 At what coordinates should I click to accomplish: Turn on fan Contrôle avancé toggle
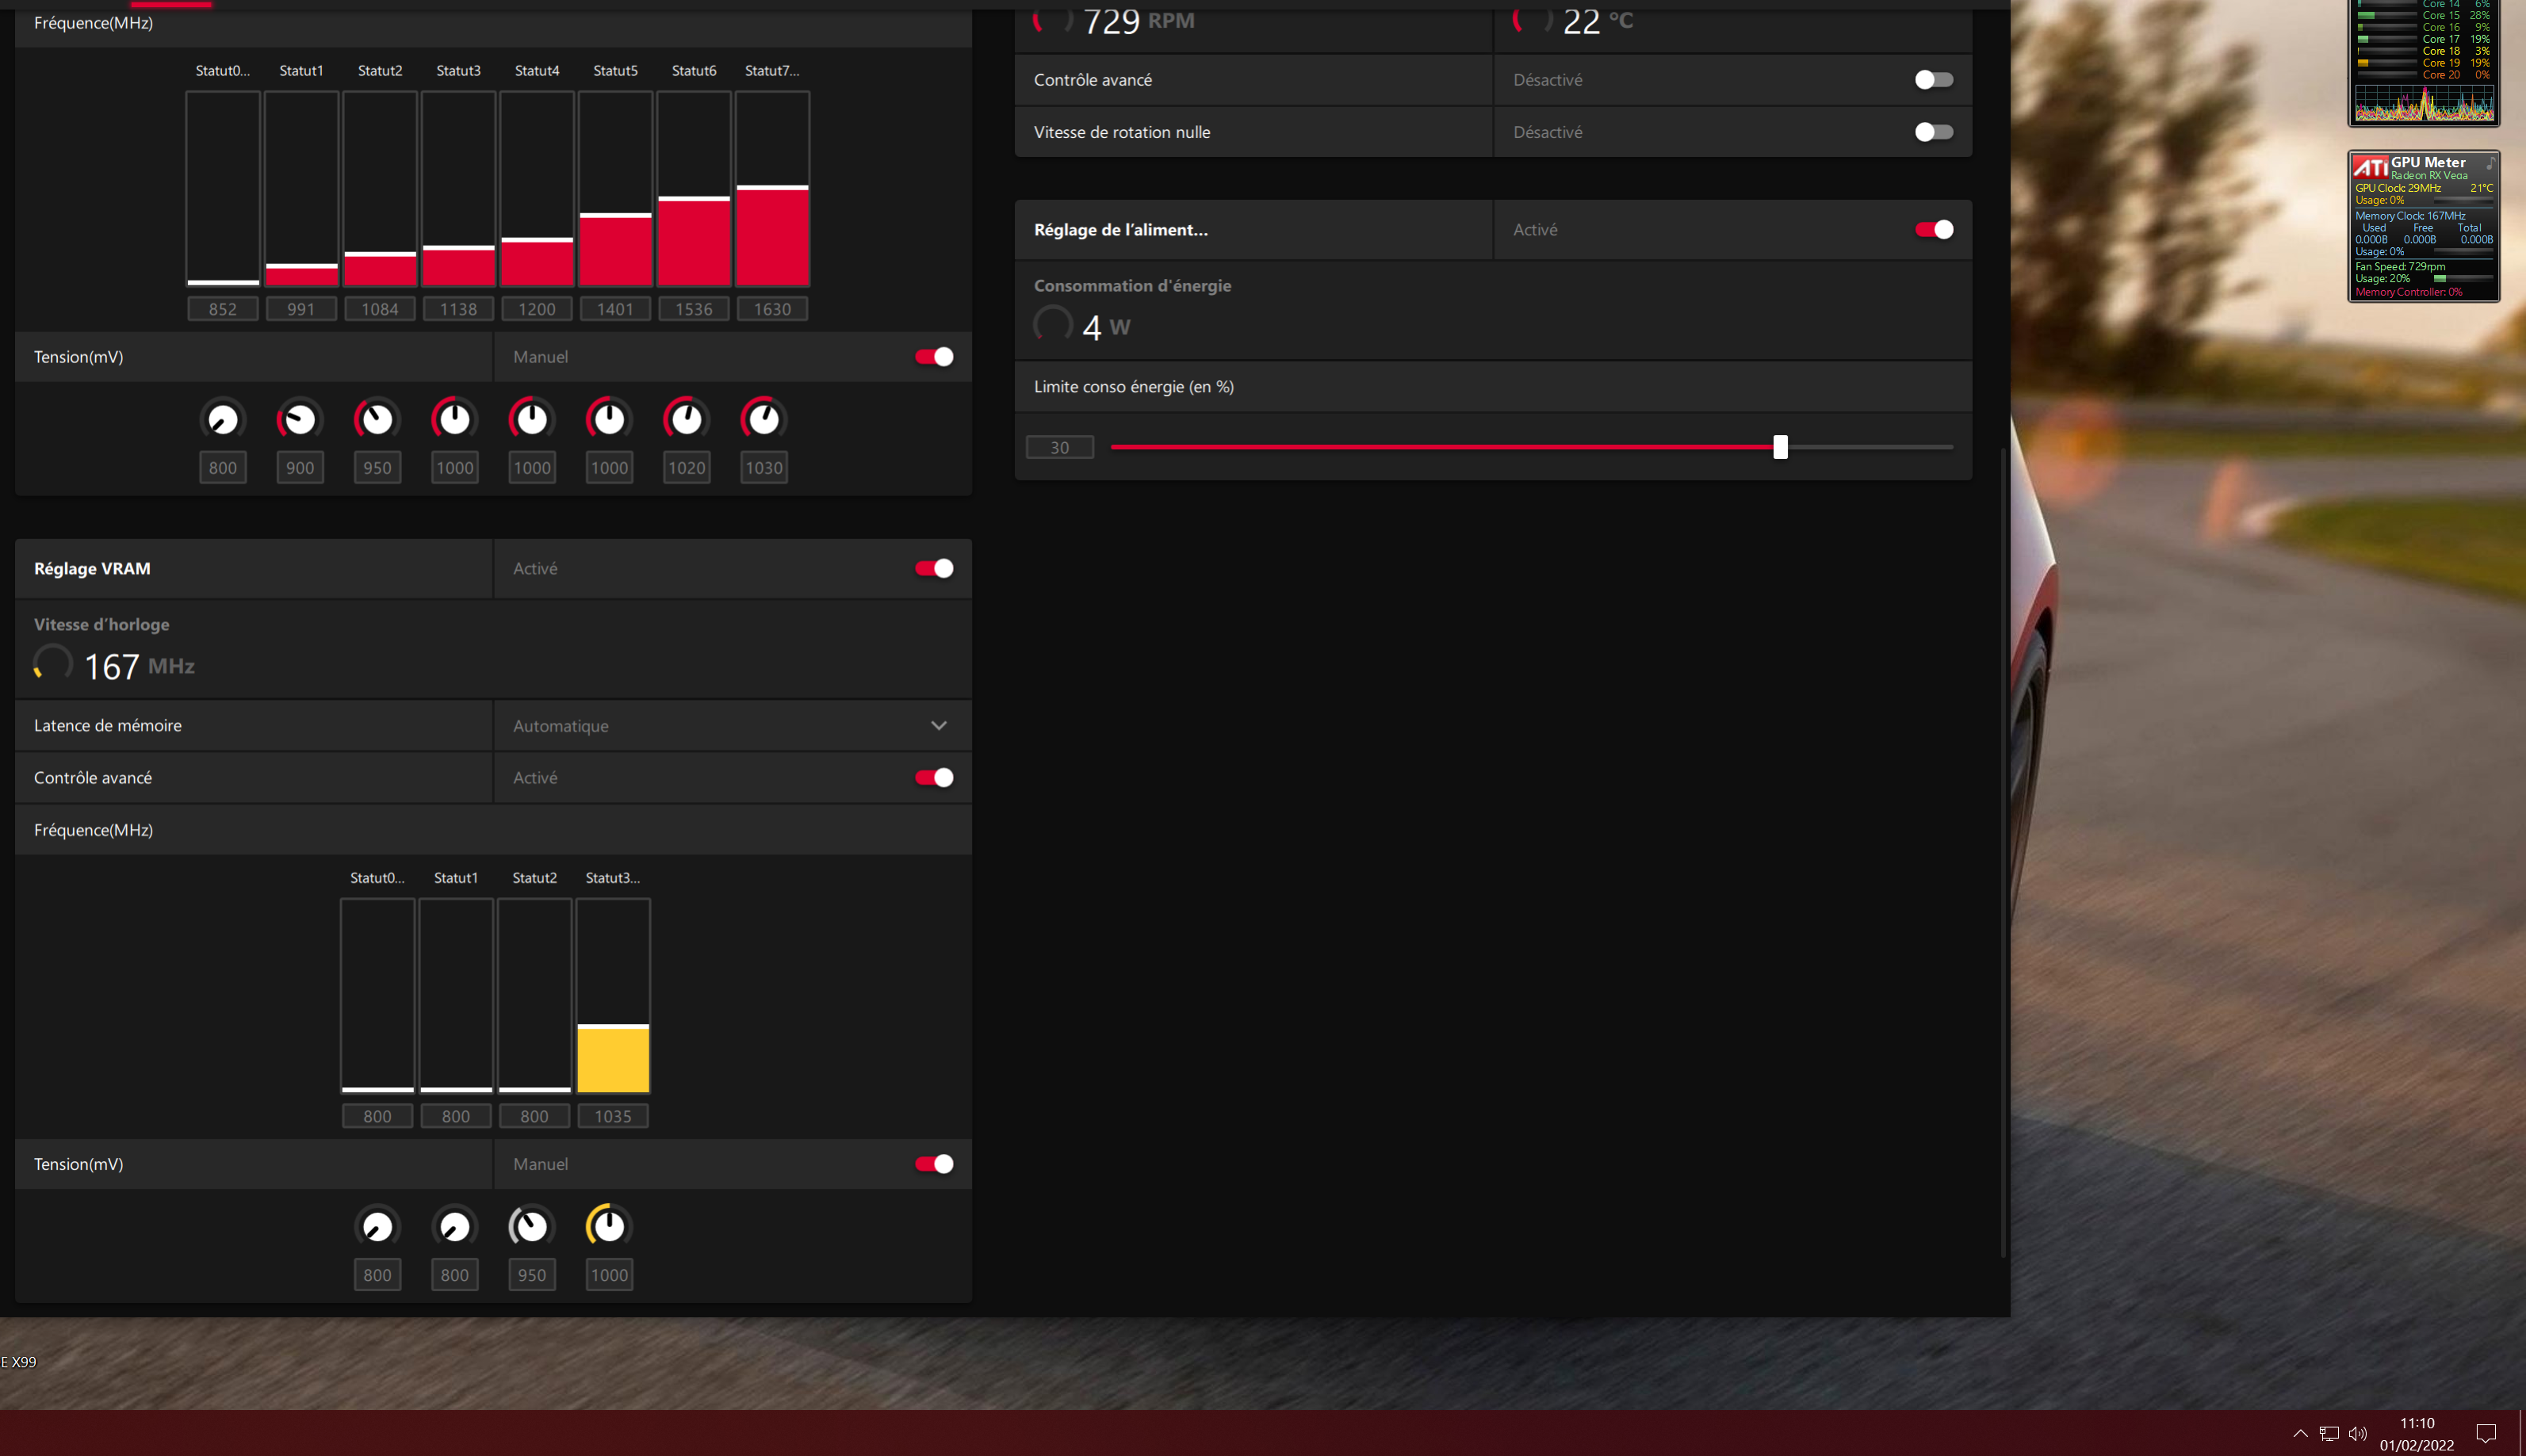coord(1933,80)
